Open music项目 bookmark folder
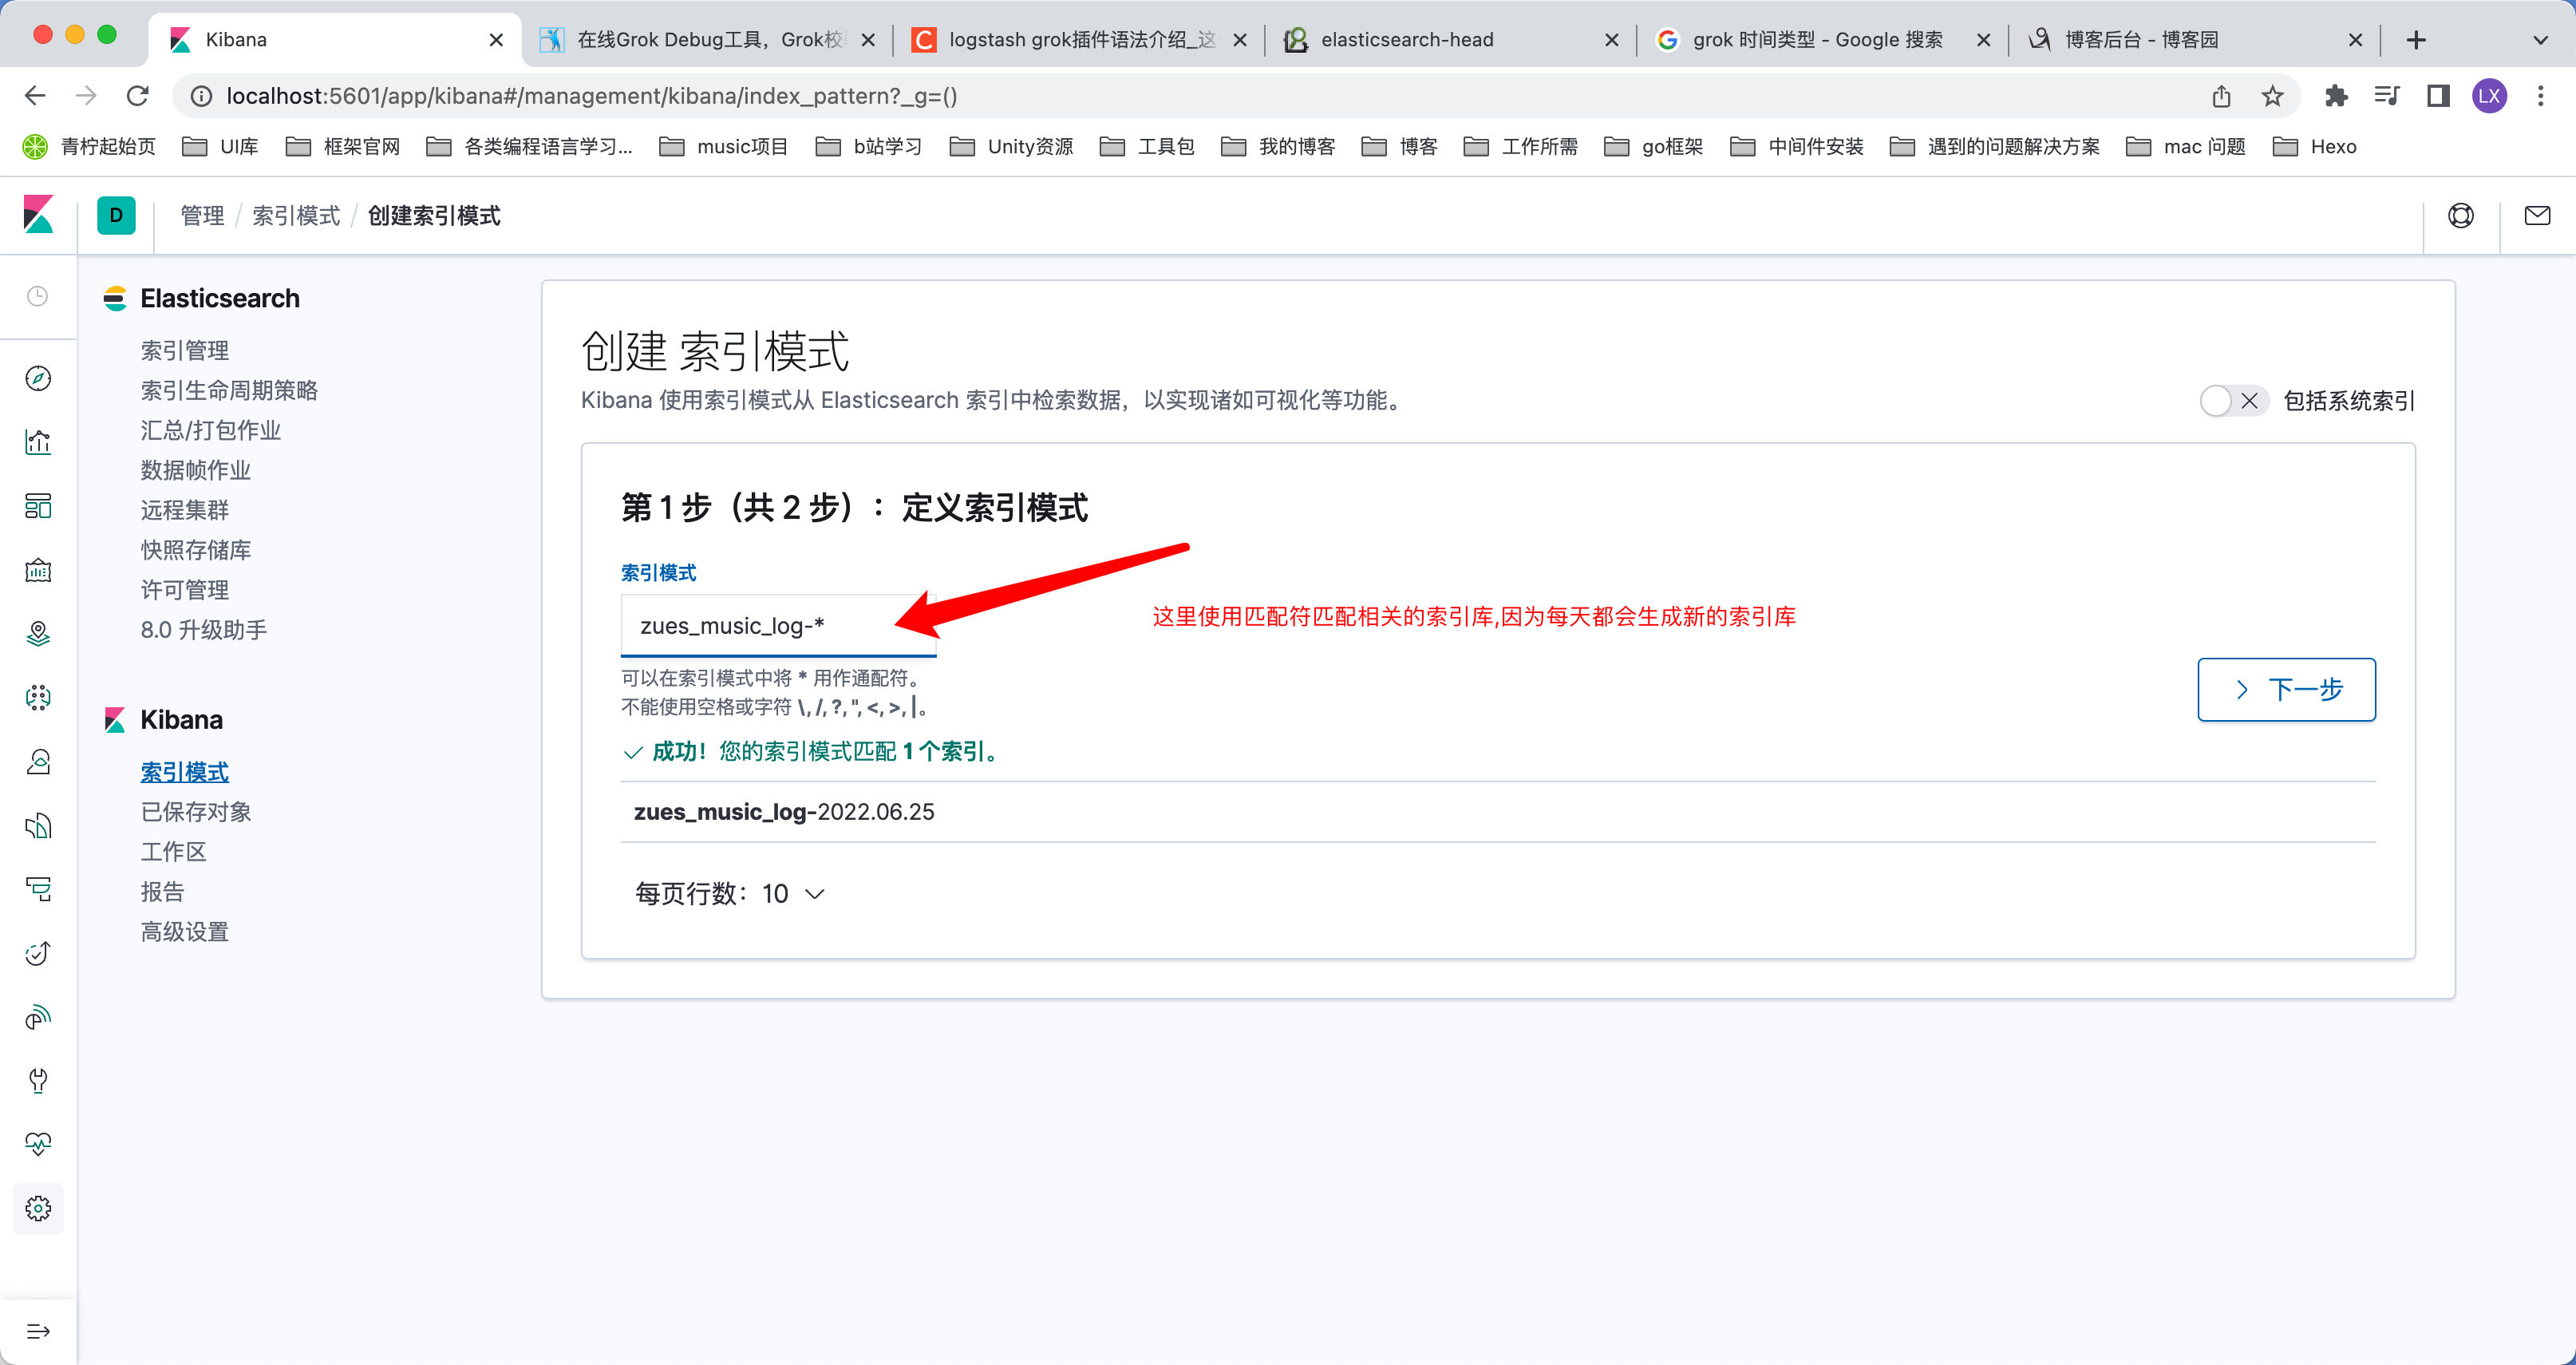Viewport: 2576px width, 1365px height. [x=724, y=147]
